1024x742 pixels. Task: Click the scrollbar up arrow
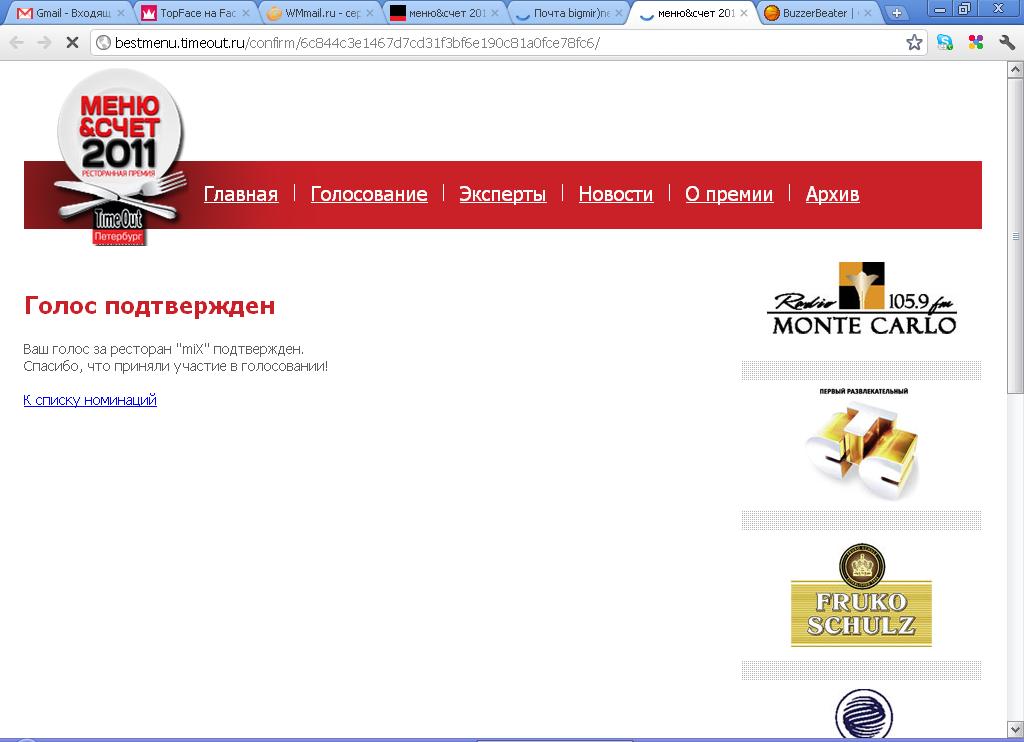pos(1016,69)
